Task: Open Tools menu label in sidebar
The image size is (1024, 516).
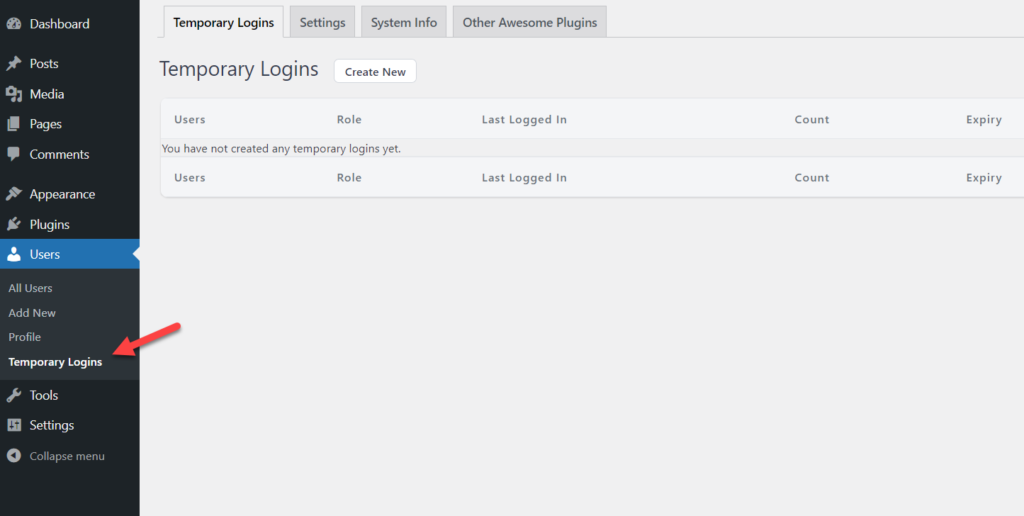Action: (x=44, y=395)
